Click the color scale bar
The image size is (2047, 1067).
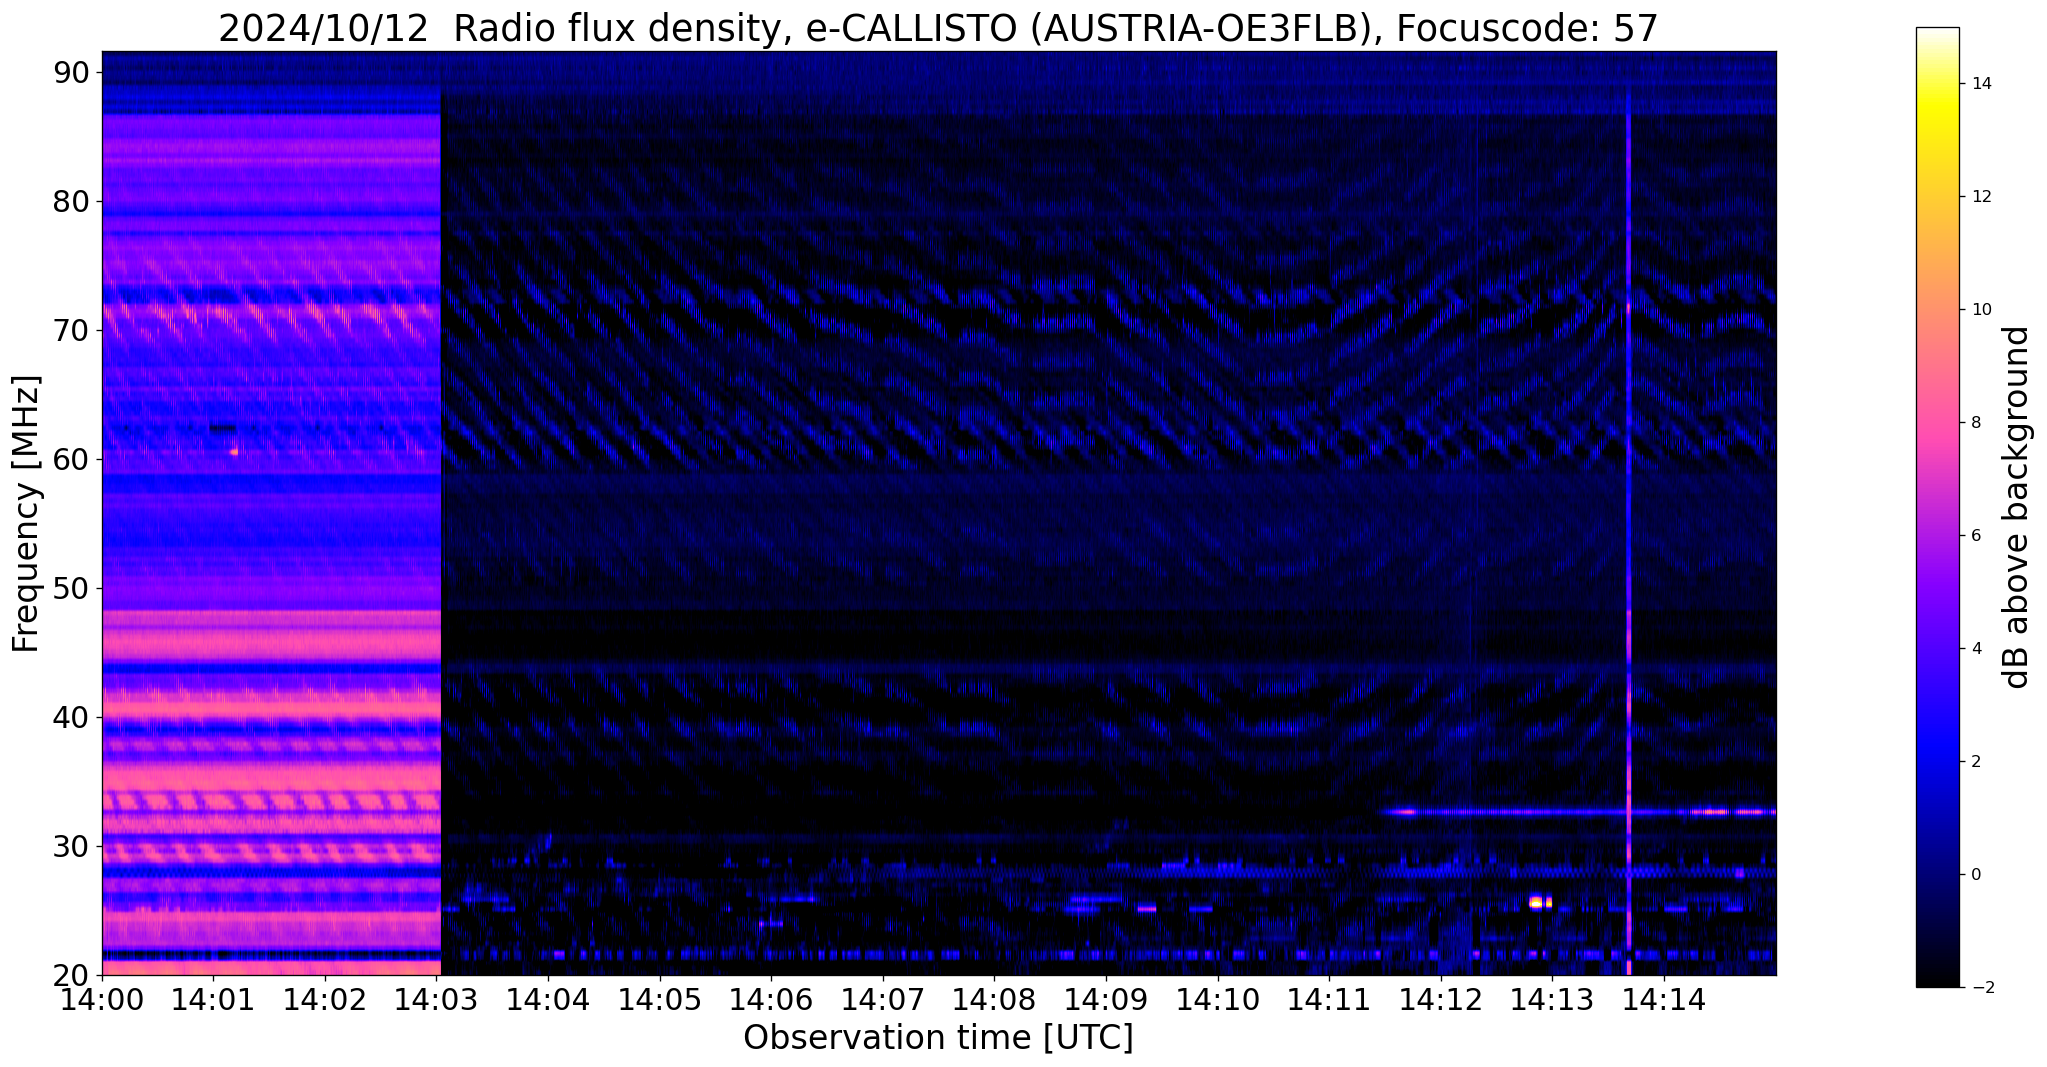(1937, 507)
